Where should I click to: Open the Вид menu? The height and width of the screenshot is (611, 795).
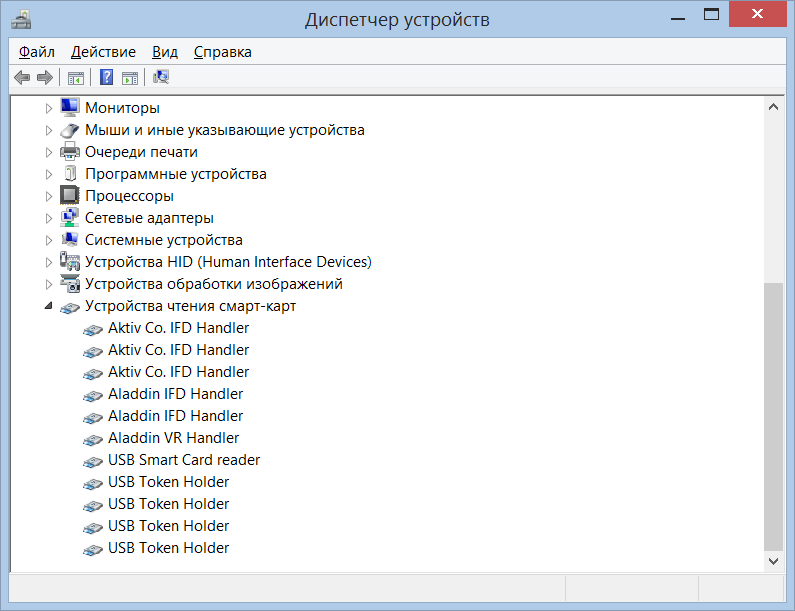165,52
